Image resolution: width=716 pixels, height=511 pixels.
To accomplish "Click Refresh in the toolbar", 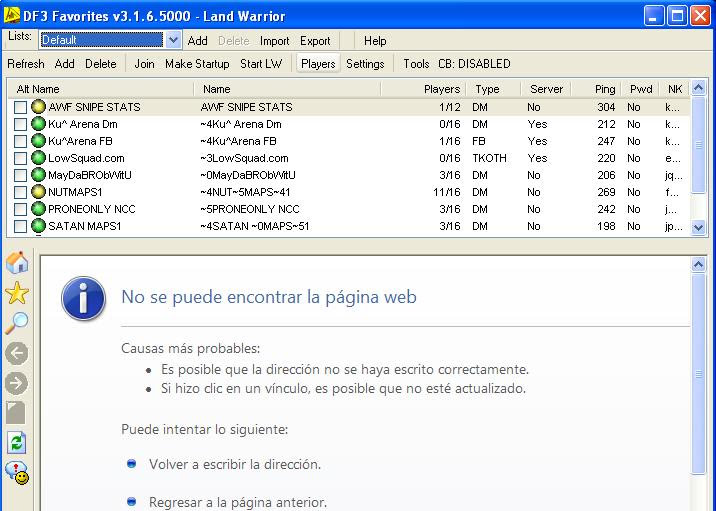I will click(x=26, y=64).
